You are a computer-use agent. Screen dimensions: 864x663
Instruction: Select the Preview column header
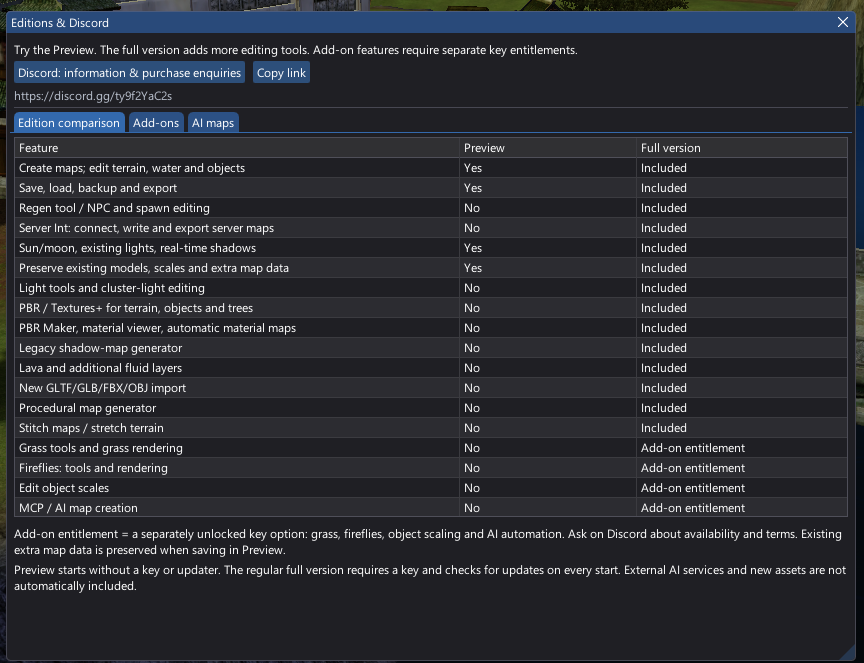coord(548,148)
